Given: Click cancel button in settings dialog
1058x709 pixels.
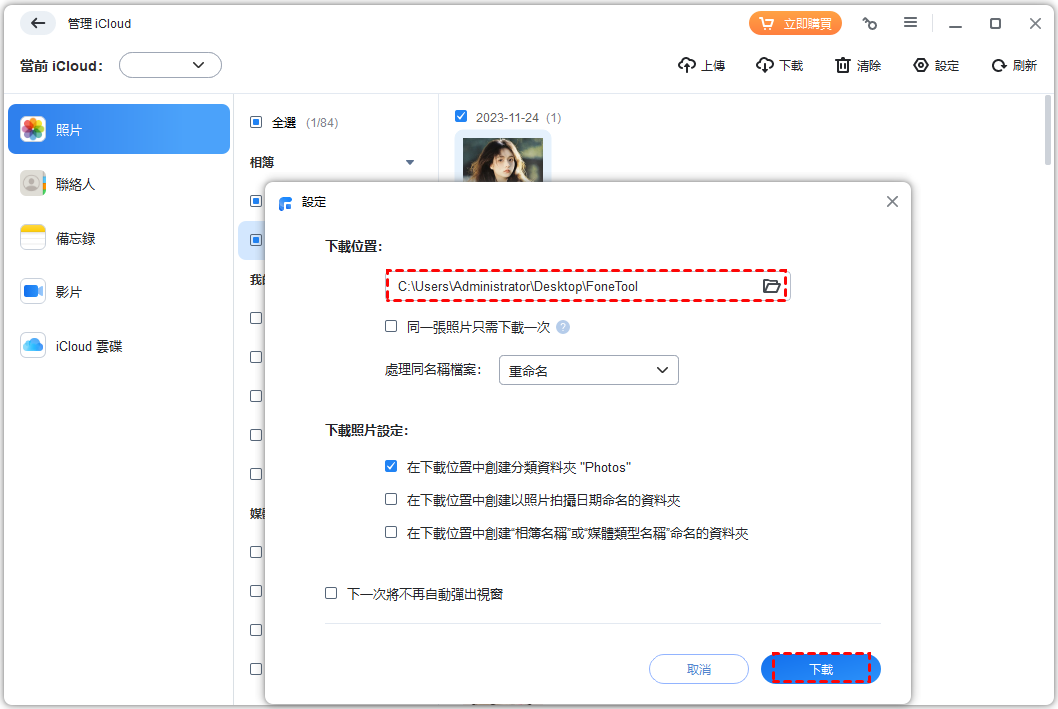Looking at the screenshot, I should (x=698, y=669).
